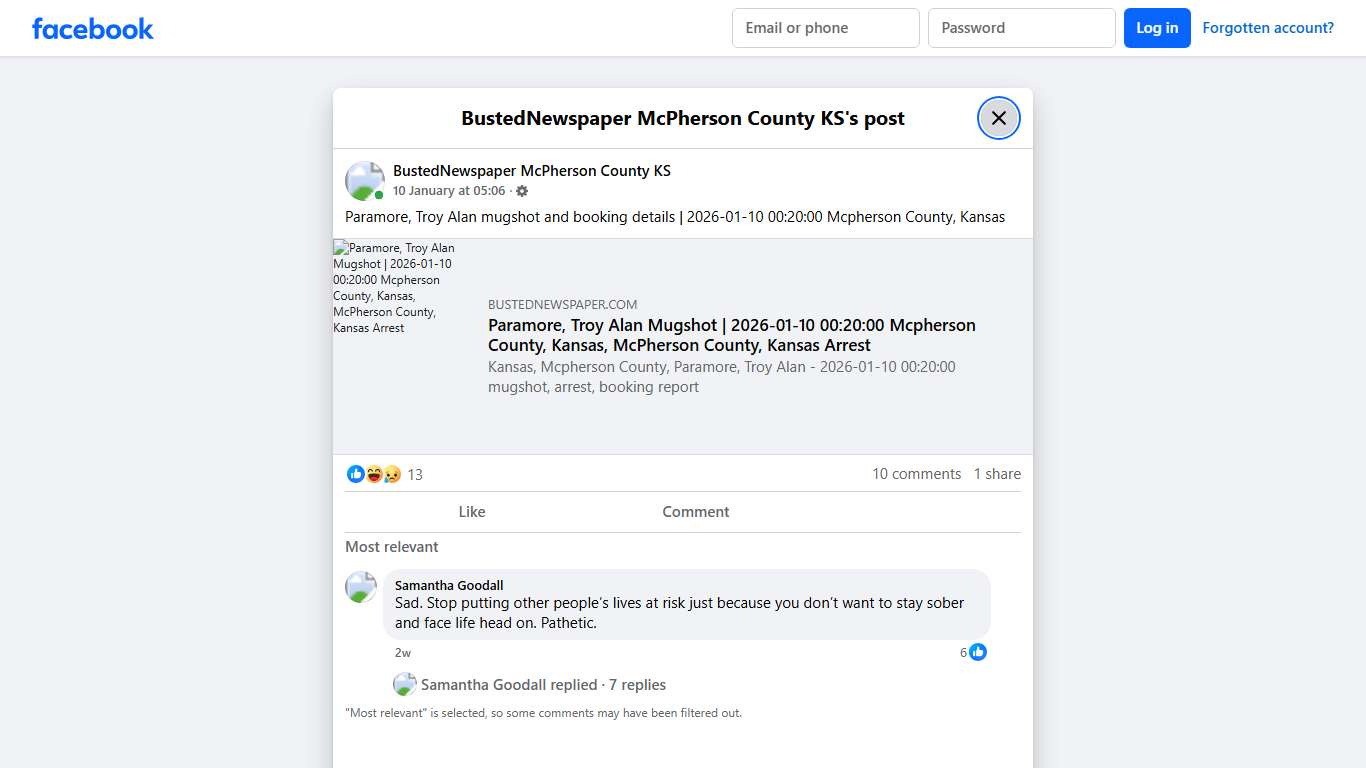
Task: Open the Forgotten account link
Action: [1268, 27]
